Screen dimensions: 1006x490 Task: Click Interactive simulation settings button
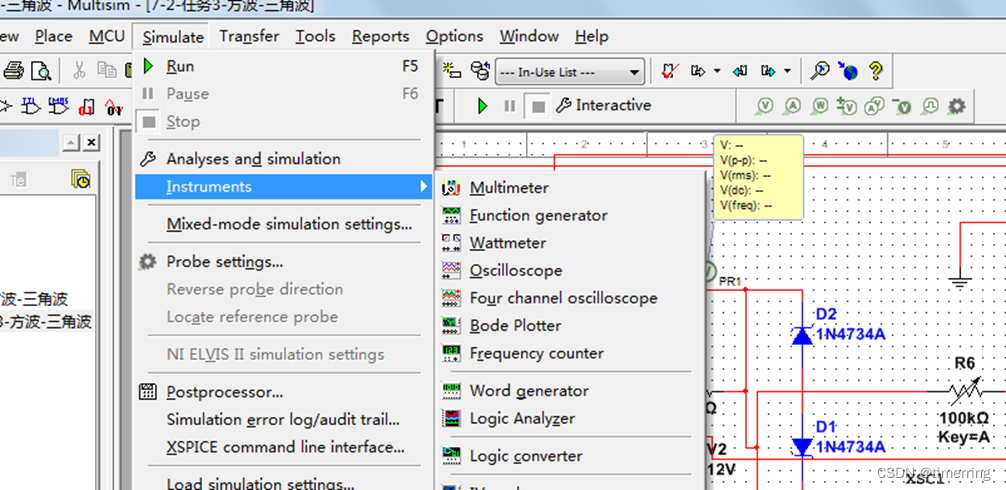(603, 105)
